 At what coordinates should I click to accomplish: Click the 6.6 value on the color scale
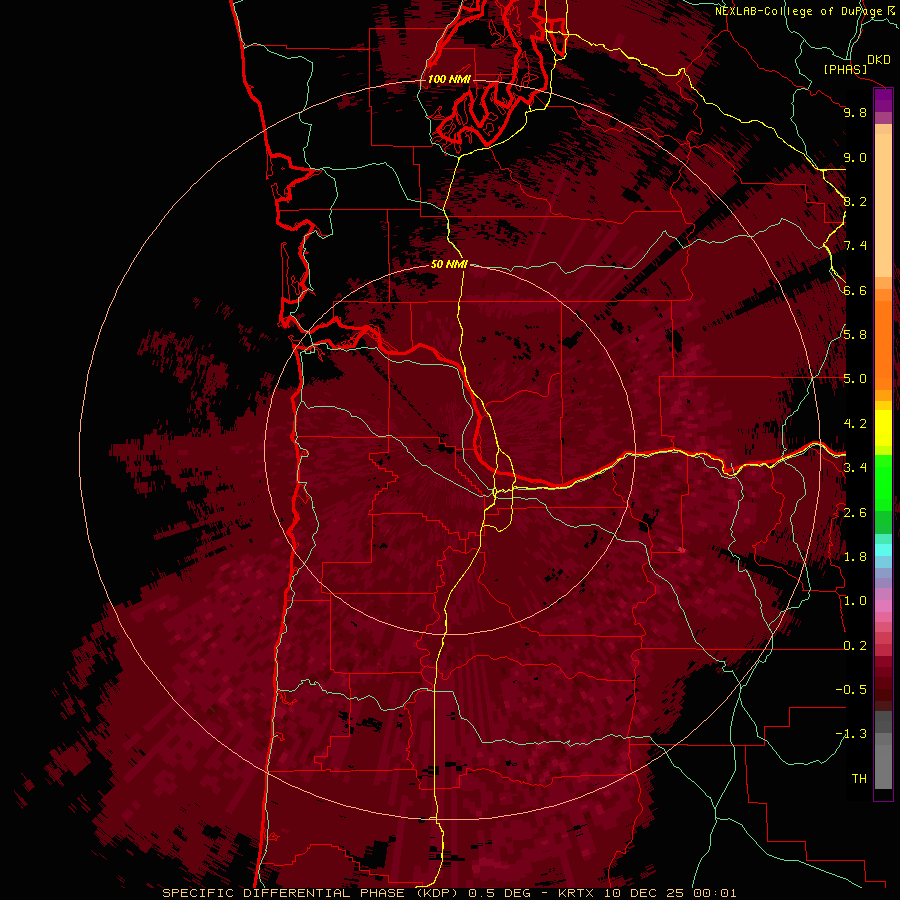855,290
